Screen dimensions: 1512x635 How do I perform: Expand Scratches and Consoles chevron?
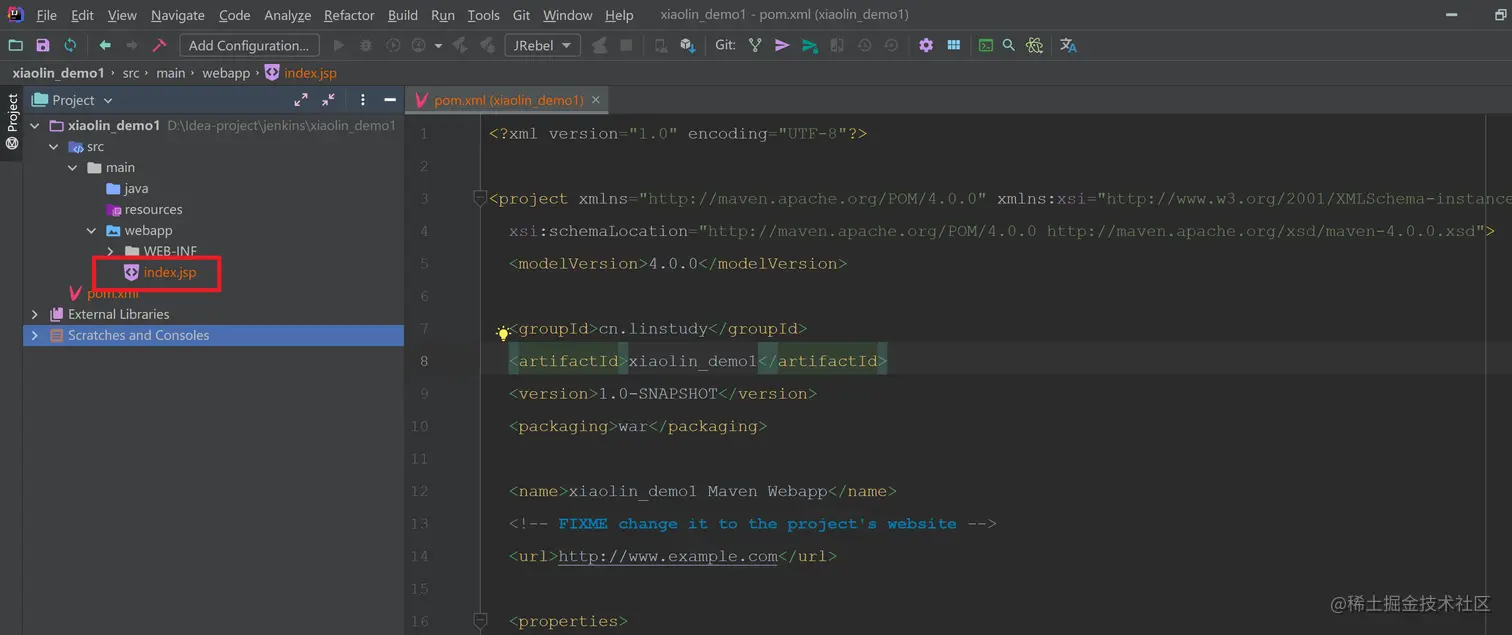tap(36, 336)
